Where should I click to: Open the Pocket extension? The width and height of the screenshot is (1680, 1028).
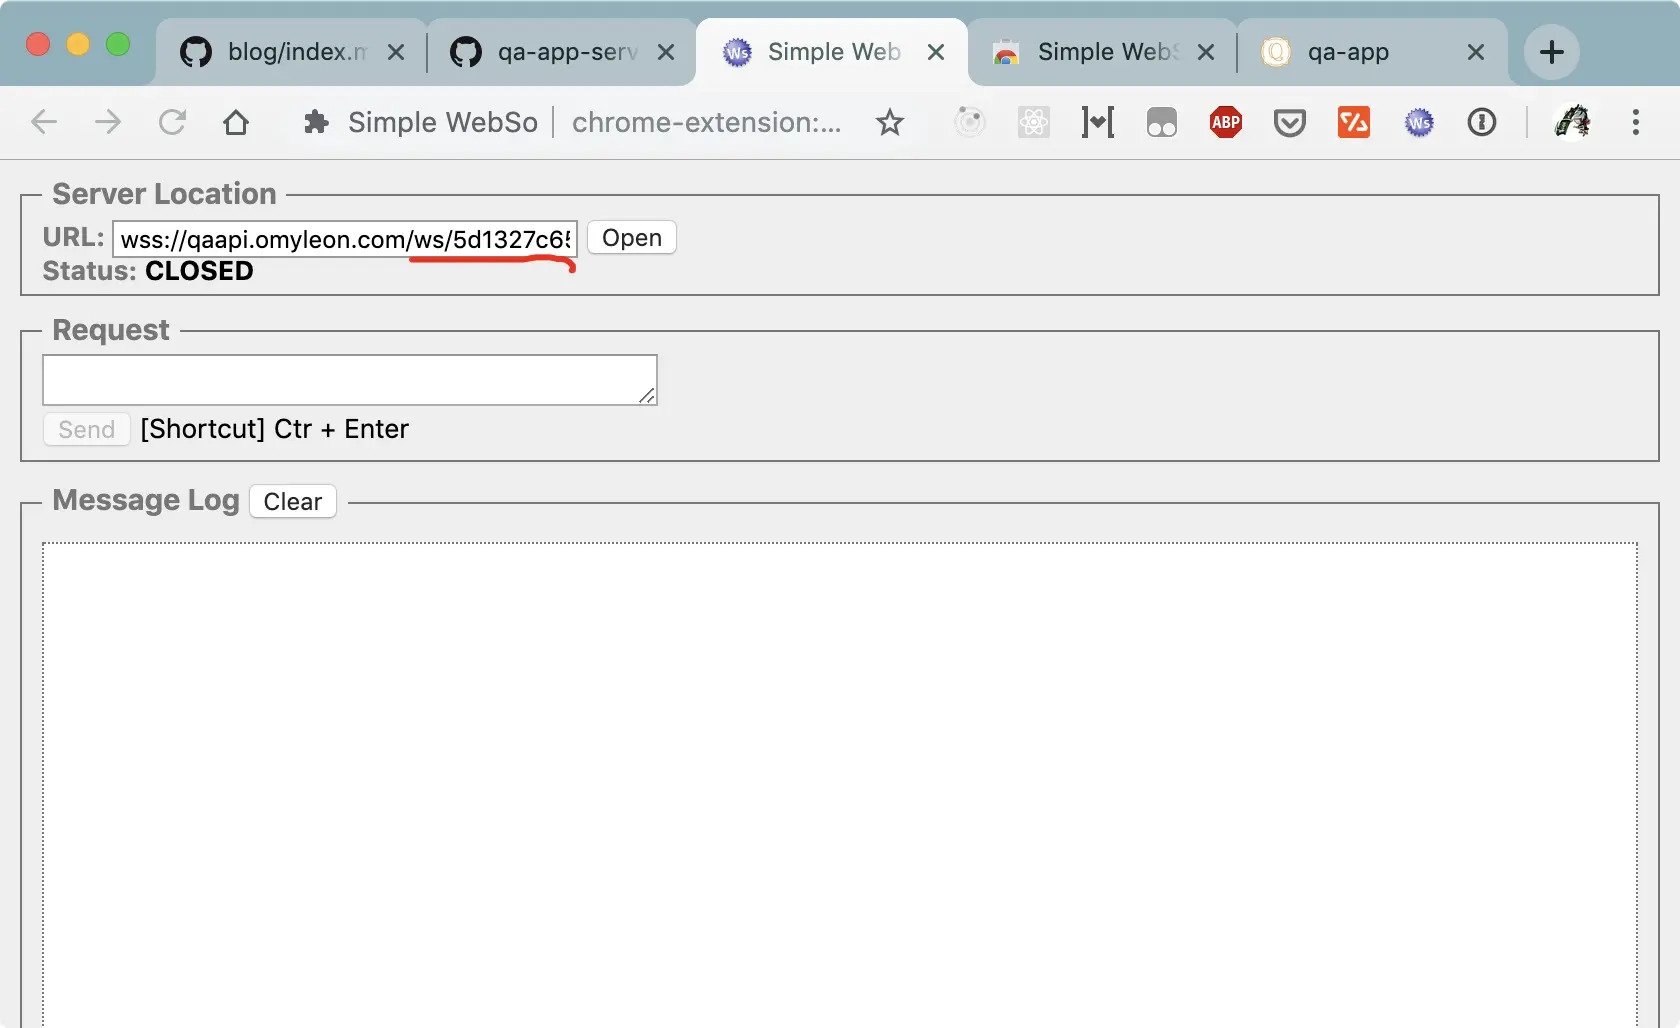click(x=1289, y=122)
